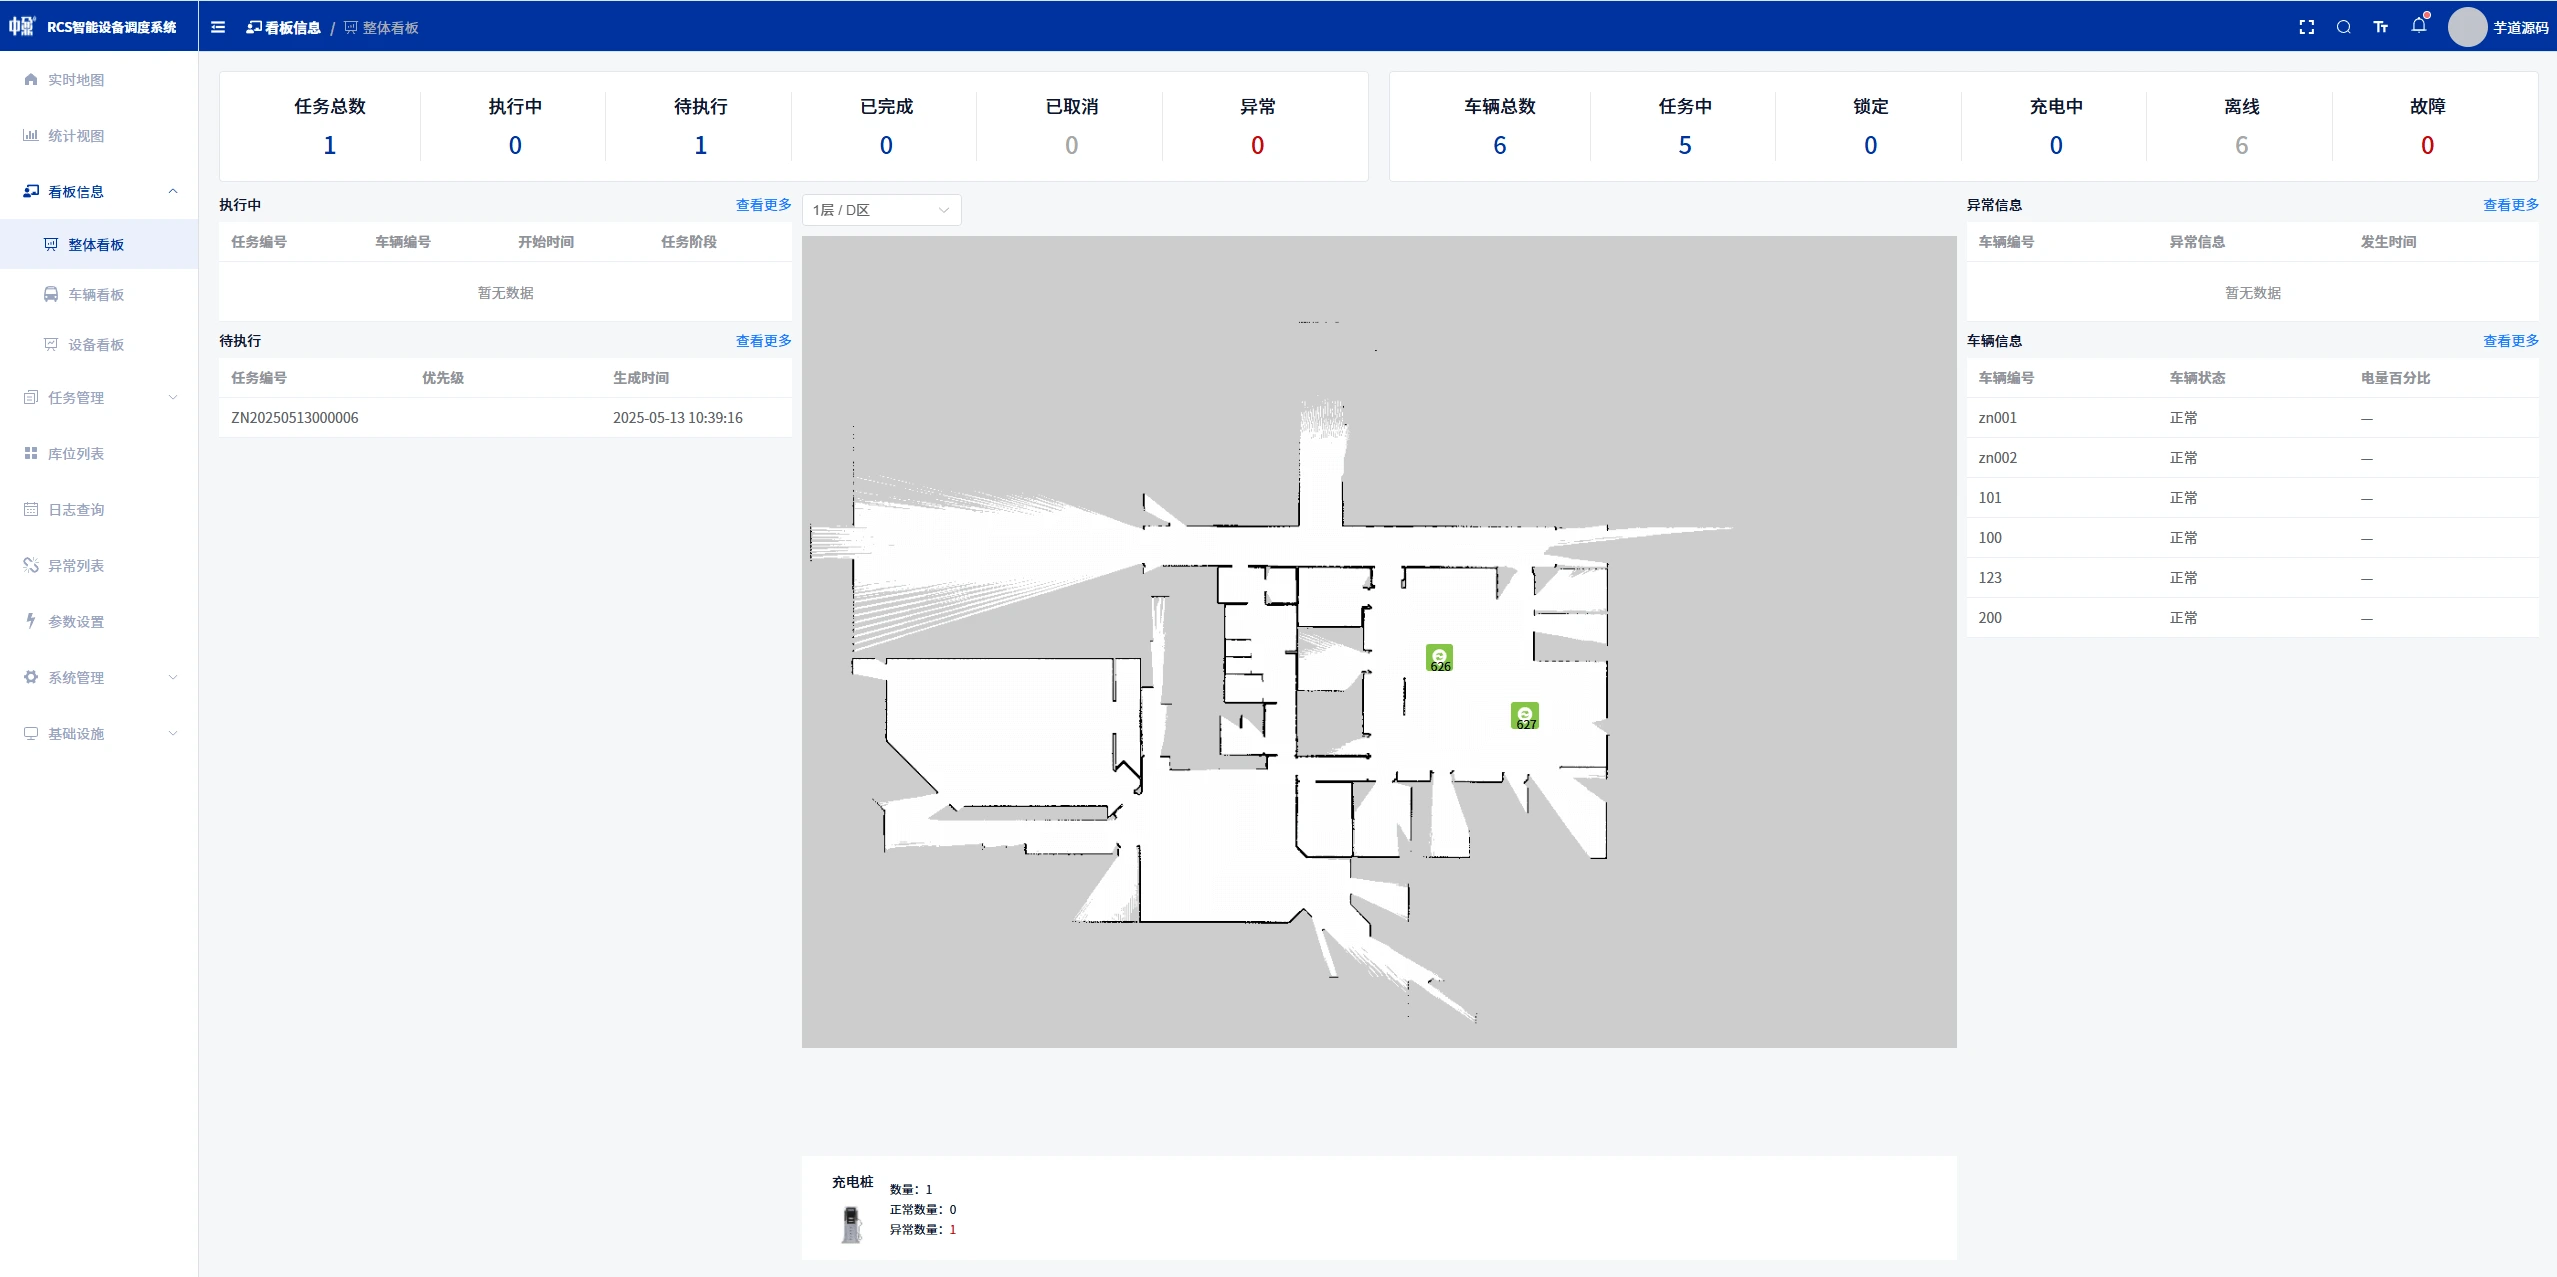Click the user avatar in header
The height and width of the screenshot is (1277, 2557).
2466,27
